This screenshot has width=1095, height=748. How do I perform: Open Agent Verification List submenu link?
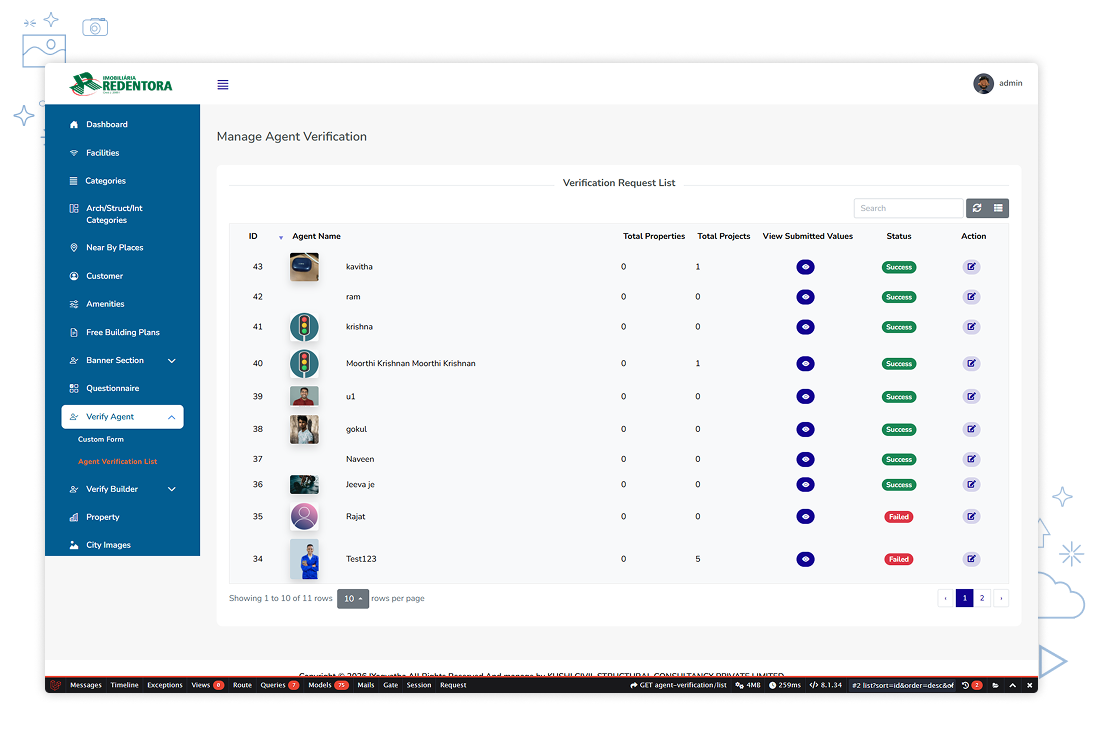point(117,462)
